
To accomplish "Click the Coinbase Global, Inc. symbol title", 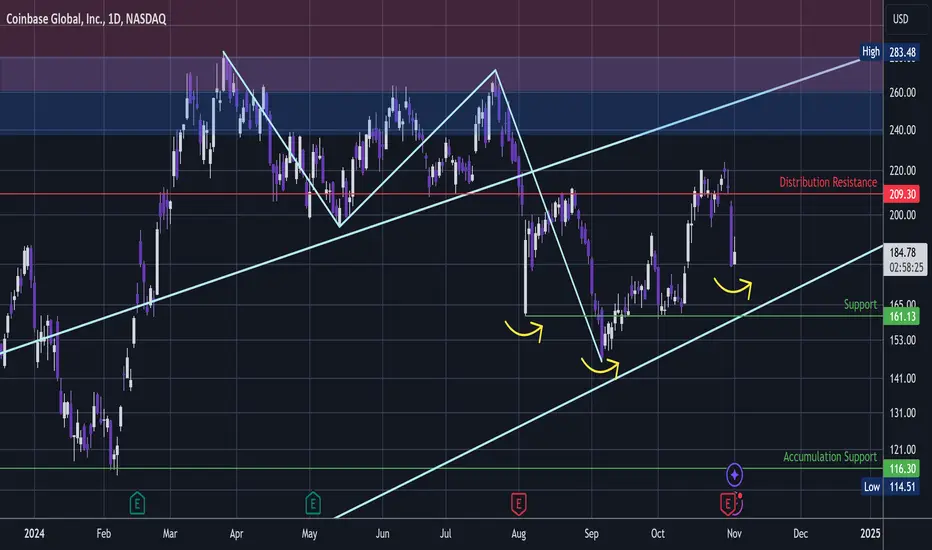I will point(86,19).
